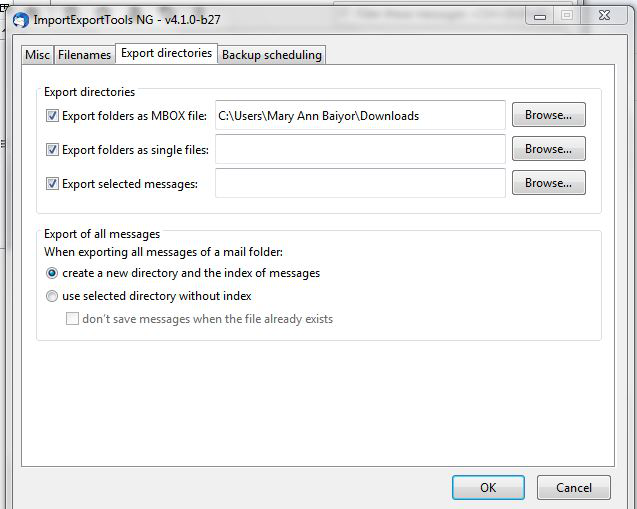Screen dimensions: 637x509
Task: Close the ImportExportTools NG dialog
Action: point(604,16)
